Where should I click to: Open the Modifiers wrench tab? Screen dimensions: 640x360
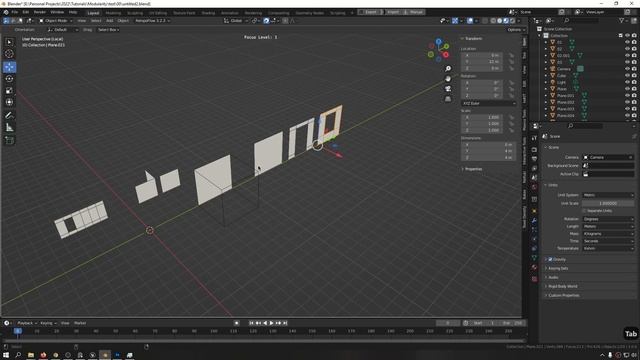(x=534, y=221)
